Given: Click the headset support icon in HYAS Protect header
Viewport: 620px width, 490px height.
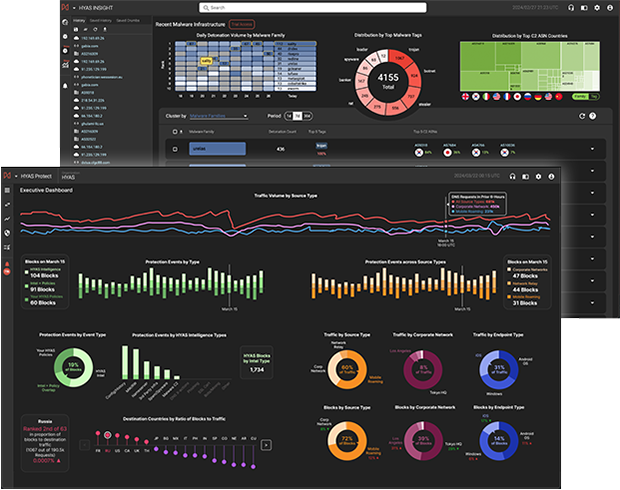Looking at the screenshot, I should click(512, 176).
